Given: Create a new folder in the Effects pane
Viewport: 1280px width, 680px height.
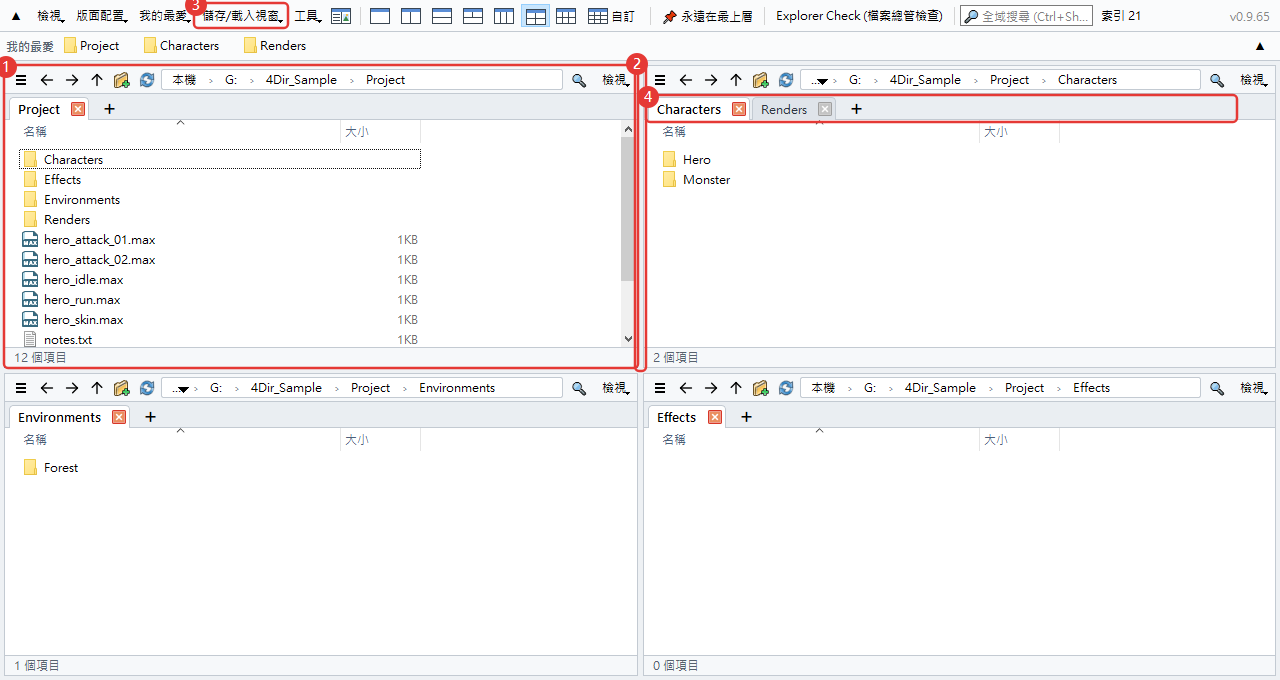Looking at the screenshot, I should 760,388.
